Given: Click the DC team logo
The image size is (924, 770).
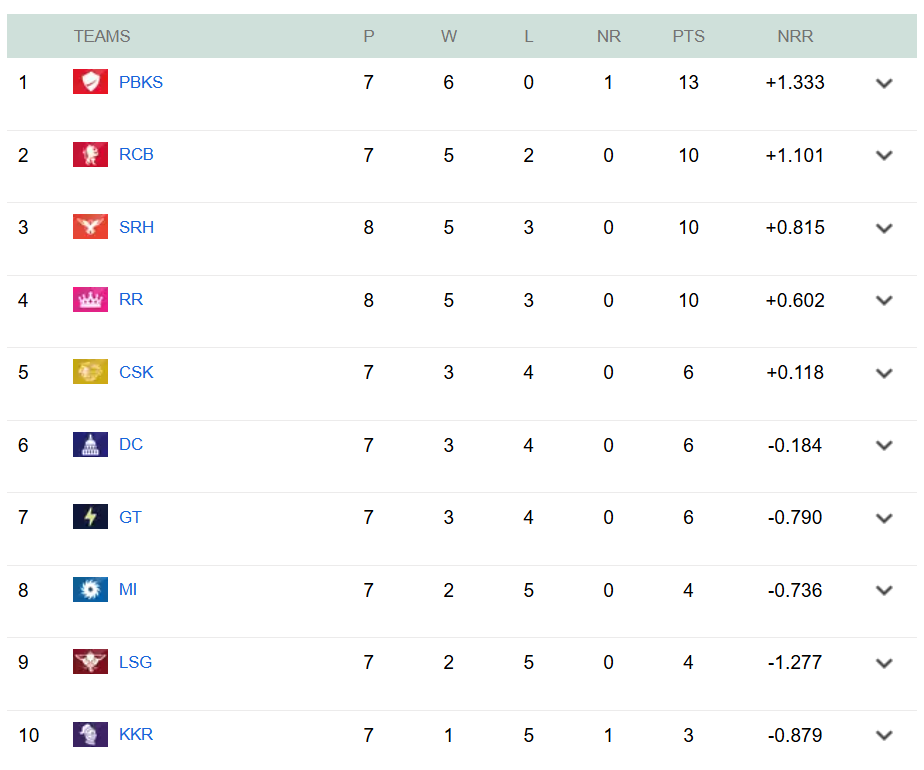Looking at the screenshot, I should (x=90, y=444).
